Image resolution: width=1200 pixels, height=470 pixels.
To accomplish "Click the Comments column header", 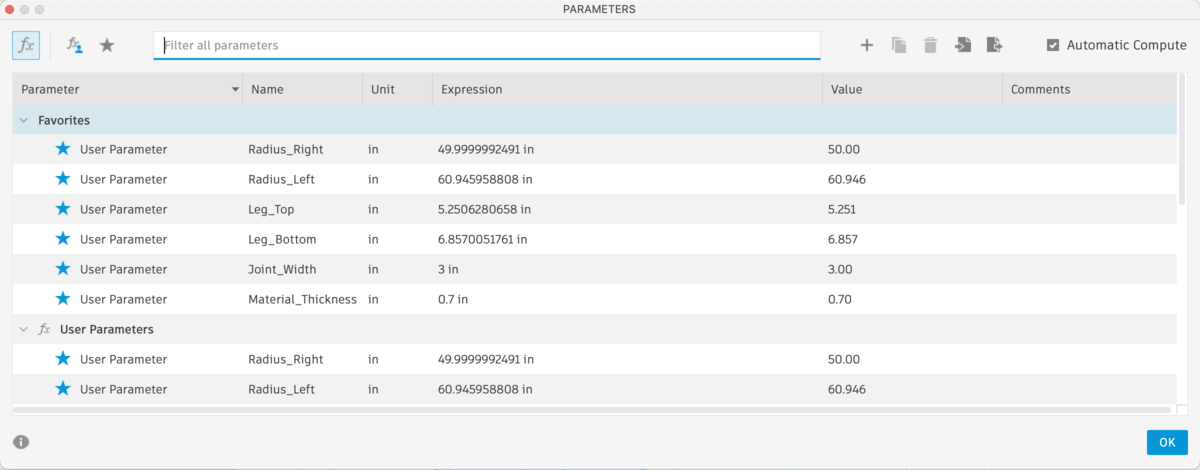I will [1089, 89].
